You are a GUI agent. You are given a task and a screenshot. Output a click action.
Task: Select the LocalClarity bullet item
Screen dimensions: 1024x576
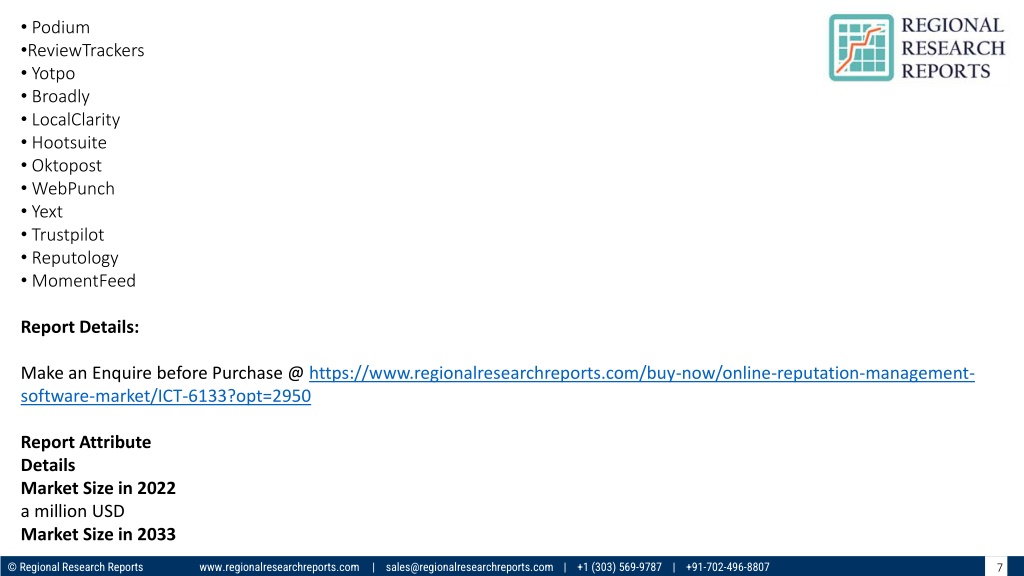(x=71, y=120)
